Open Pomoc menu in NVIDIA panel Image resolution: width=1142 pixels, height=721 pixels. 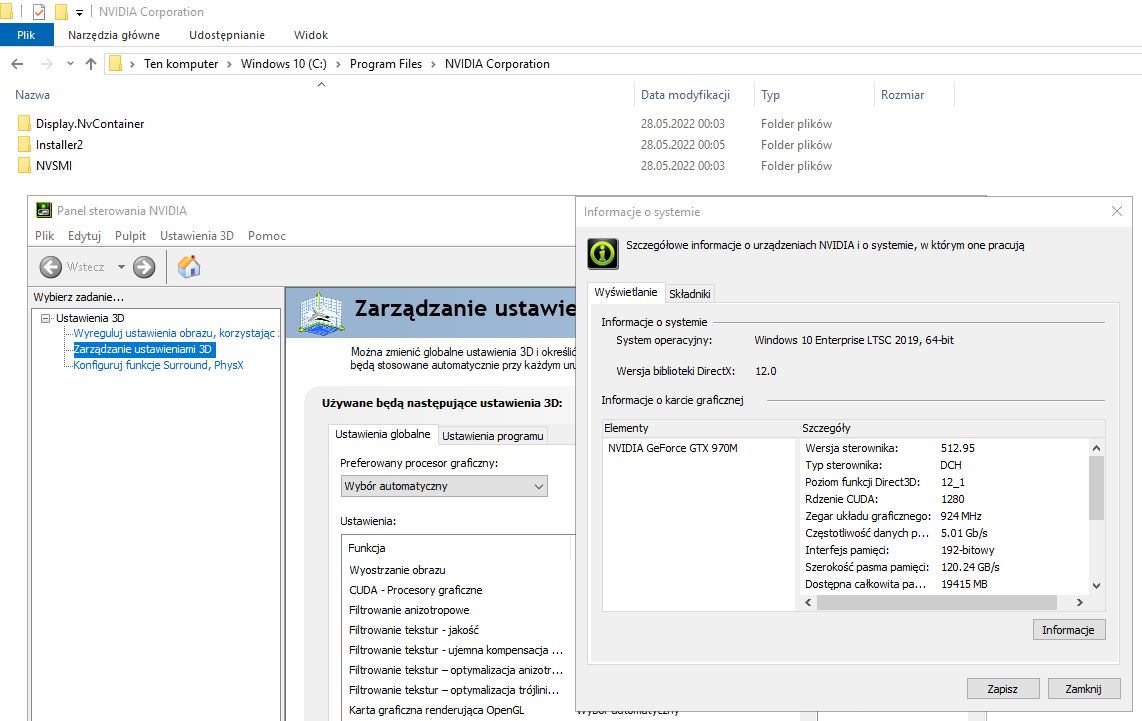tap(267, 236)
